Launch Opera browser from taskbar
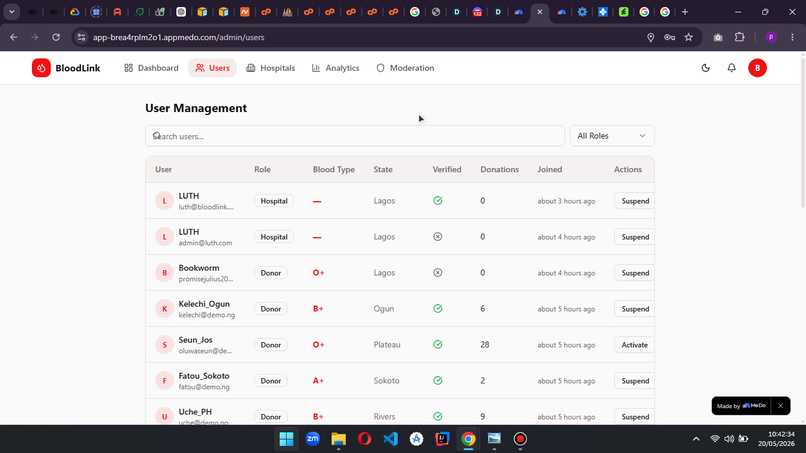 (364, 439)
